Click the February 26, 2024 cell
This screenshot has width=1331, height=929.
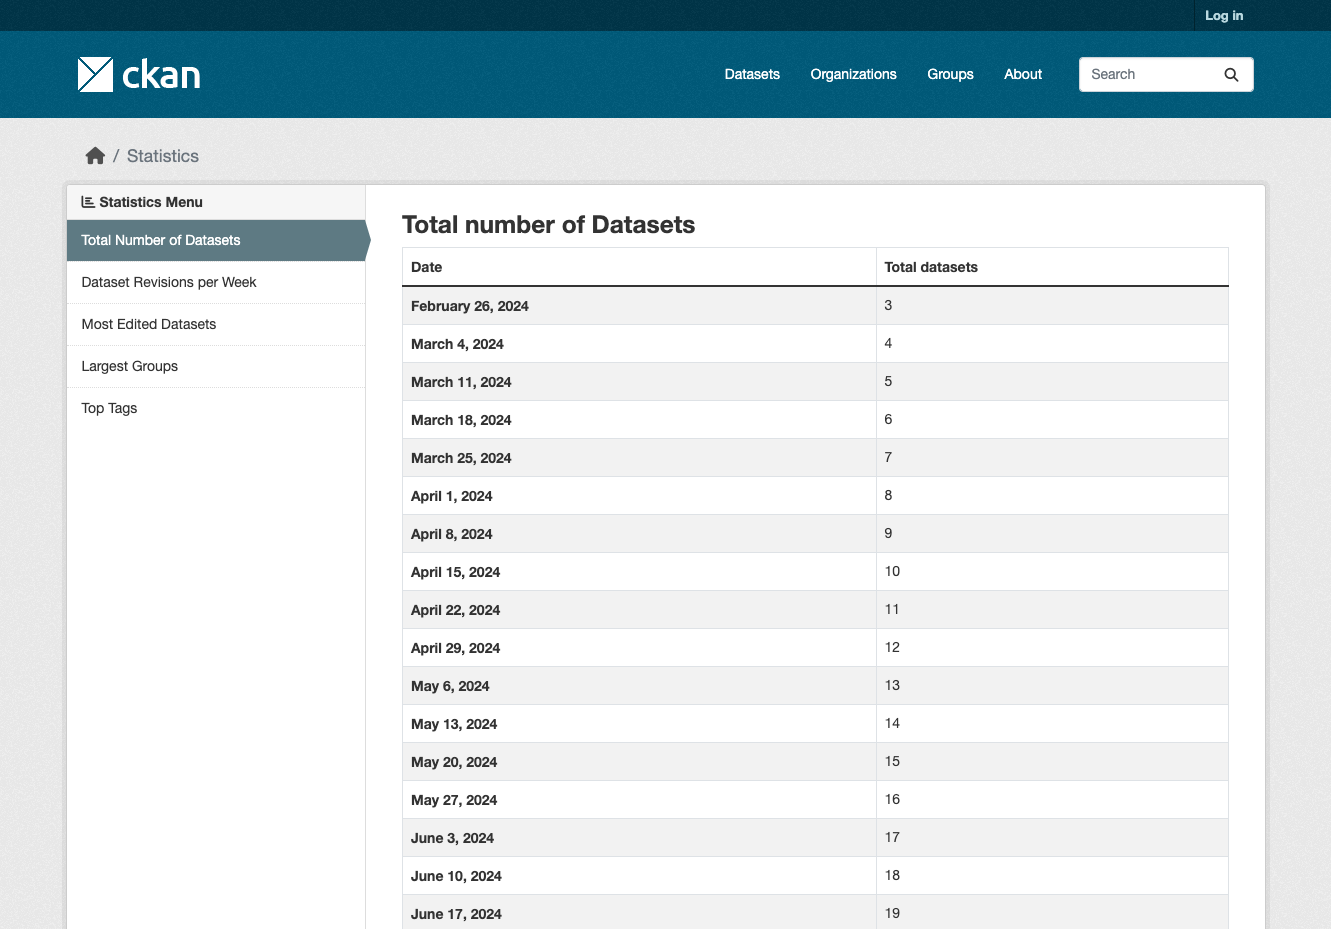pyautogui.click(x=639, y=306)
